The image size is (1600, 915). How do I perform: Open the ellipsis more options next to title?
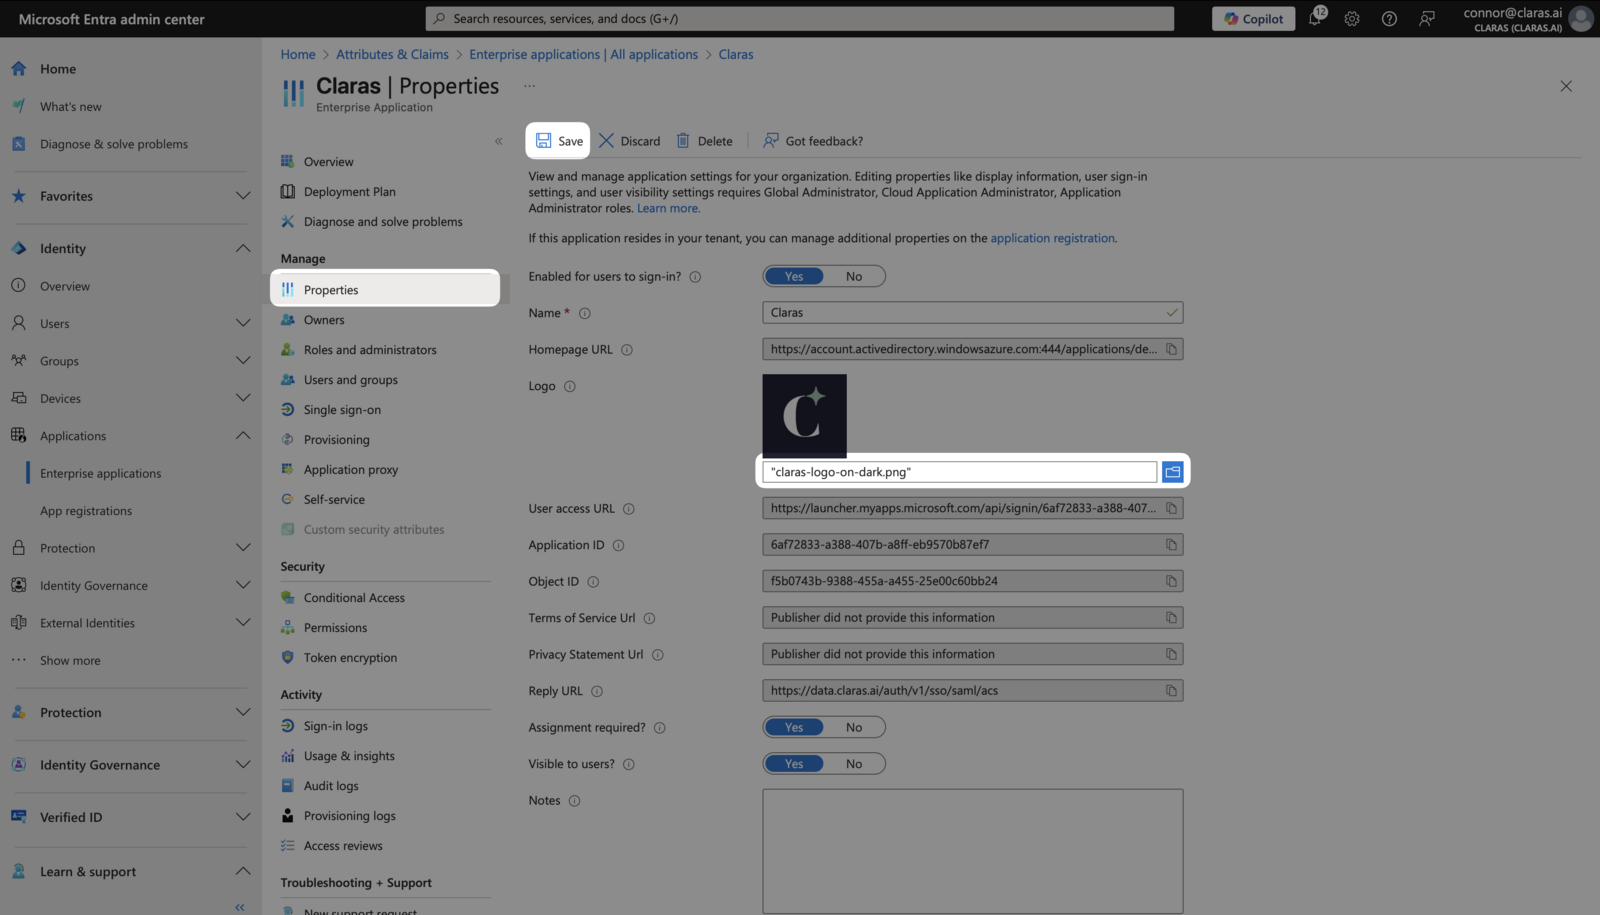coord(529,86)
